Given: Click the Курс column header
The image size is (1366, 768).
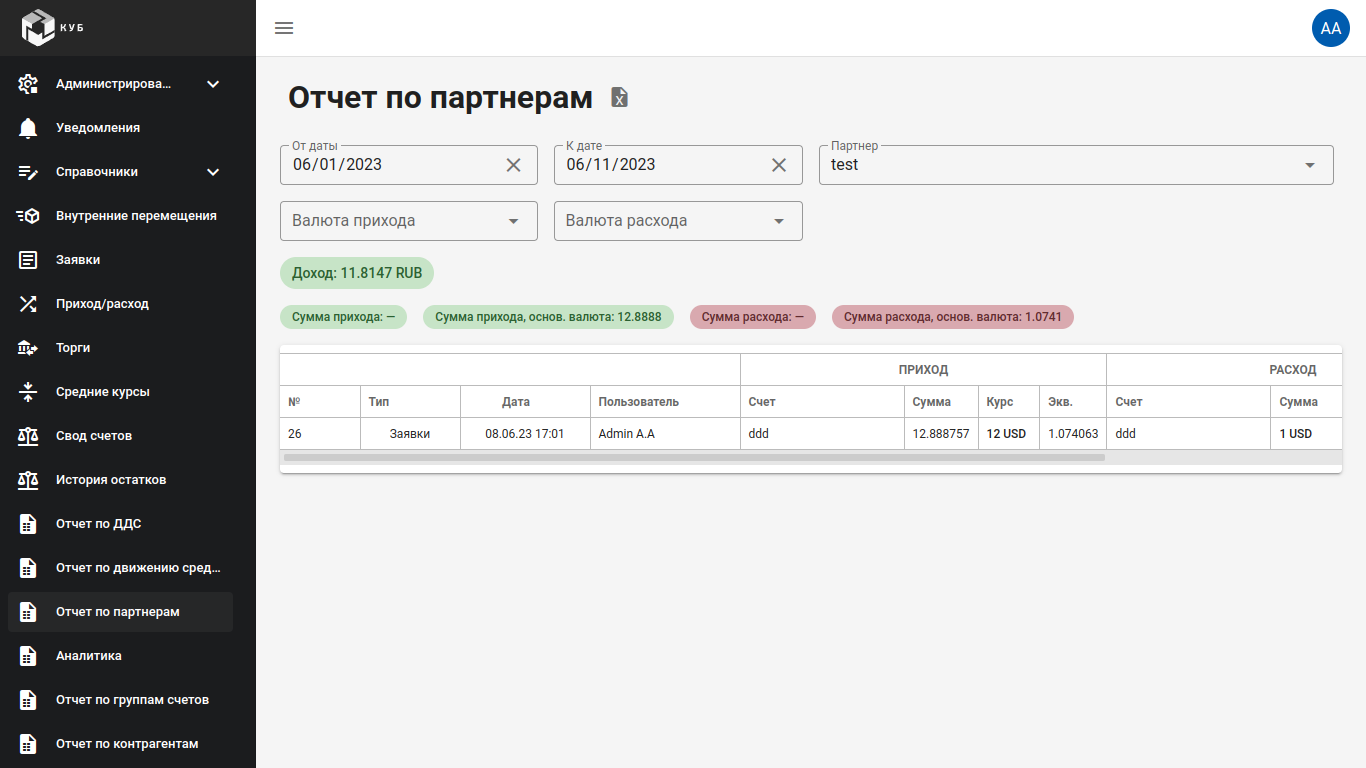Looking at the screenshot, I should (1009, 402).
